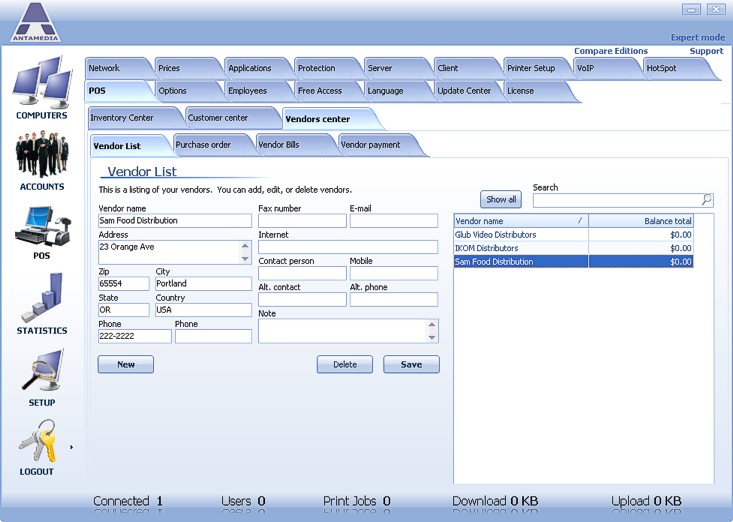Open the Compare Editions link
The height and width of the screenshot is (522, 733).
pyautogui.click(x=611, y=51)
